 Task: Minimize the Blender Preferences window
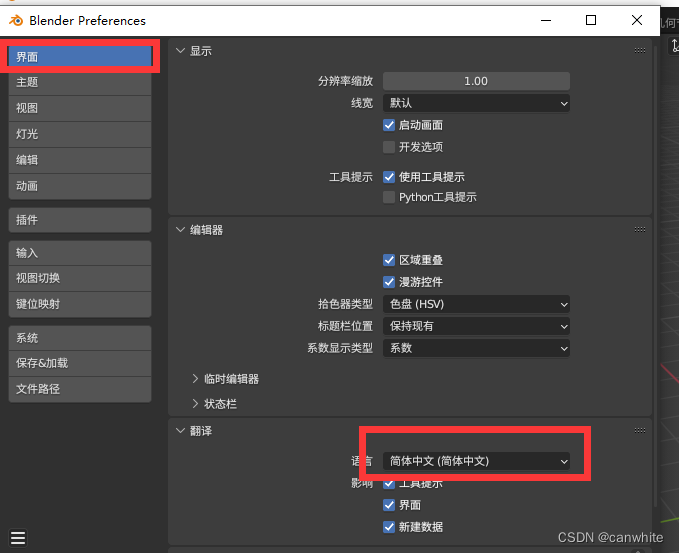click(546, 20)
